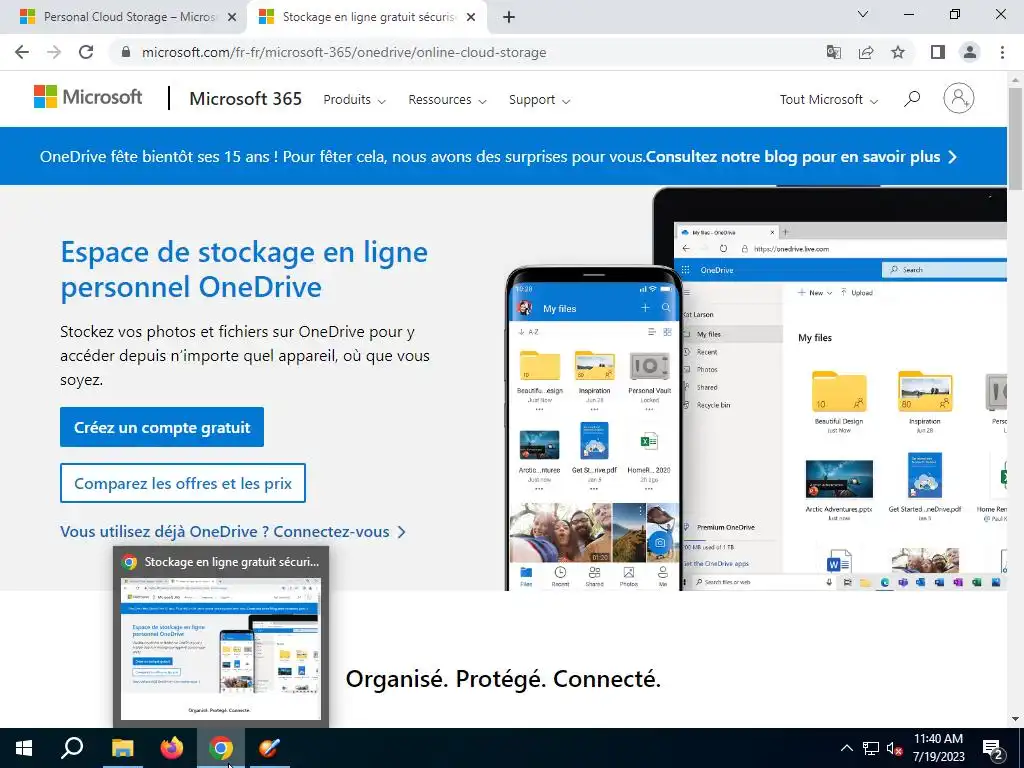View site info via the padlock icon

click(x=126, y=52)
